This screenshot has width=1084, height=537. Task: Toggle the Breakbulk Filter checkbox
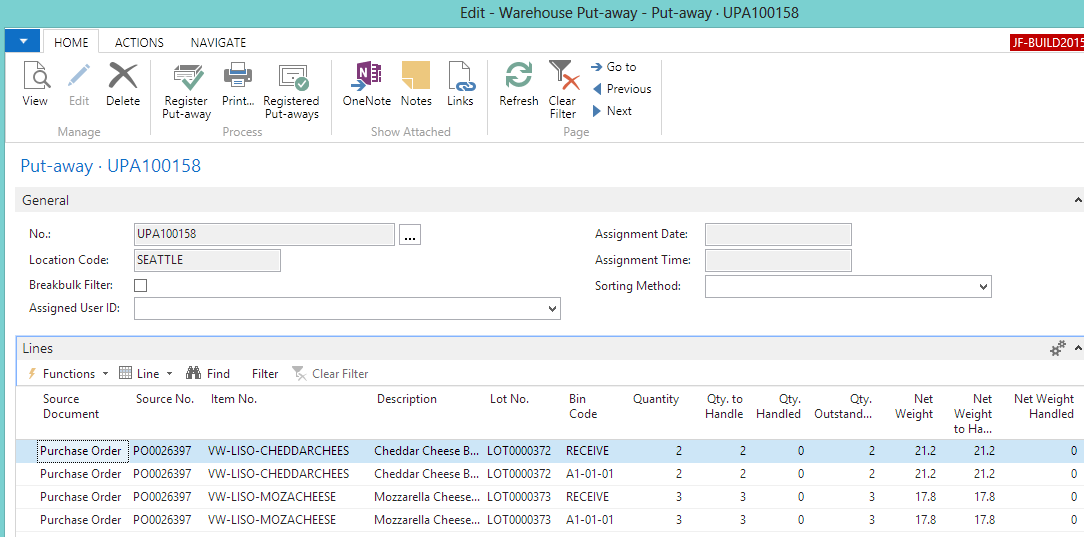click(x=141, y=285)
